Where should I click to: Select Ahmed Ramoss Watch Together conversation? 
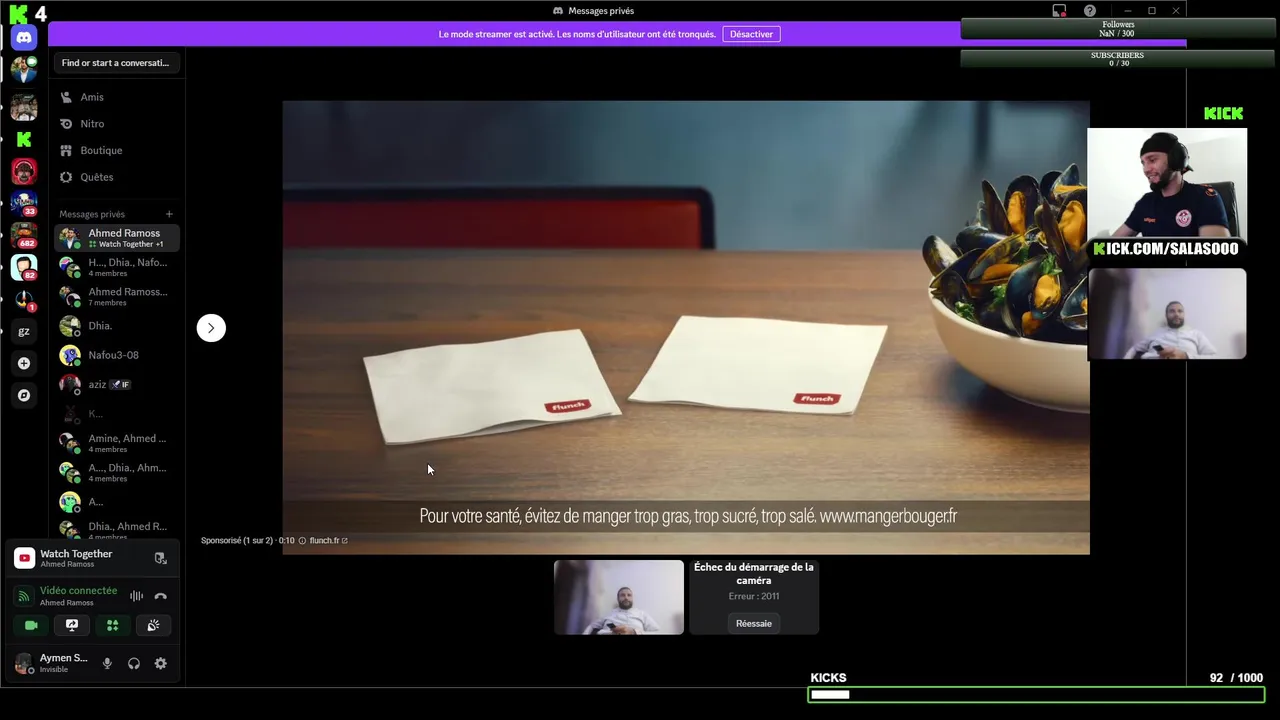[117, 238]
